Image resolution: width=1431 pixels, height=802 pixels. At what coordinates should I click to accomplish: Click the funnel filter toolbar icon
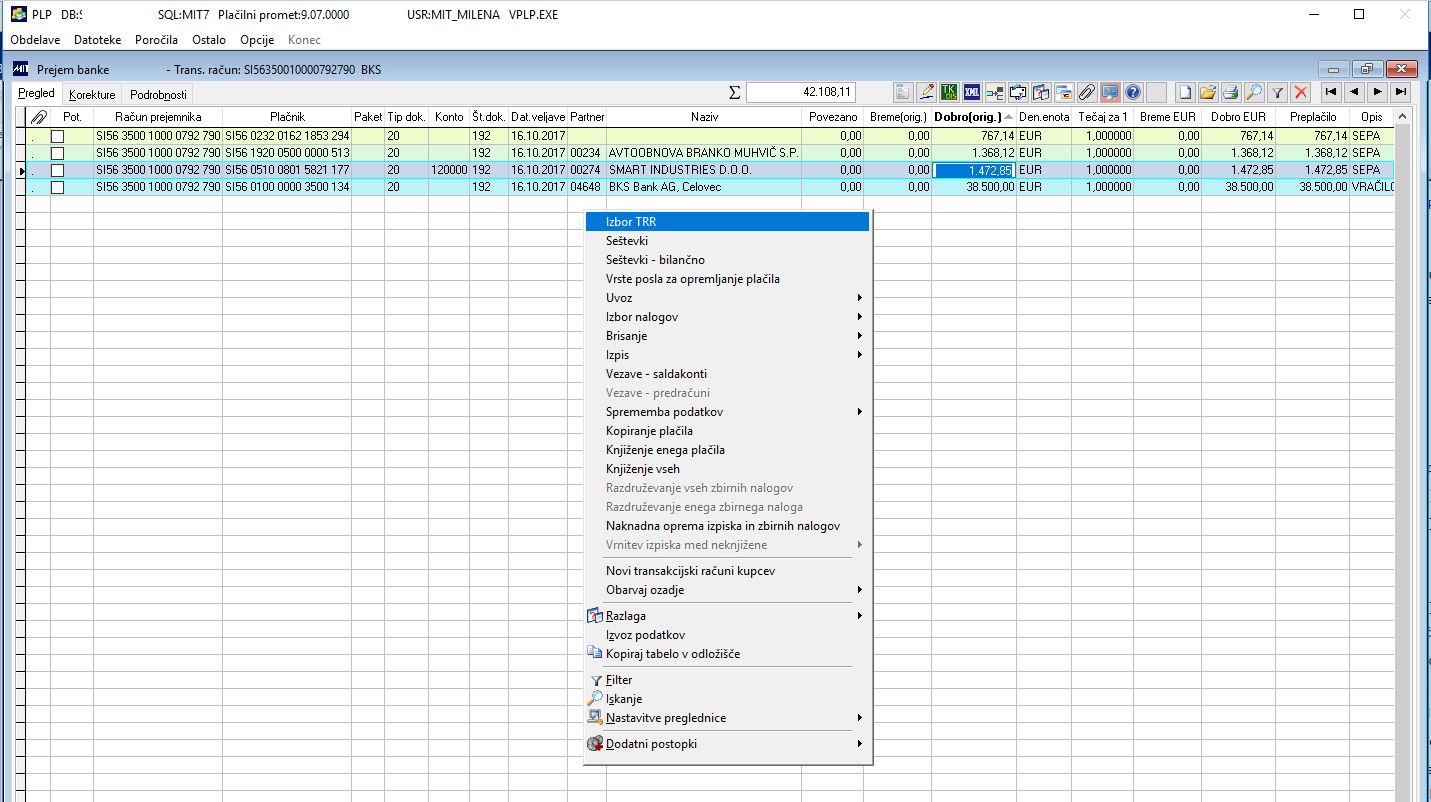coord(1277,92)
